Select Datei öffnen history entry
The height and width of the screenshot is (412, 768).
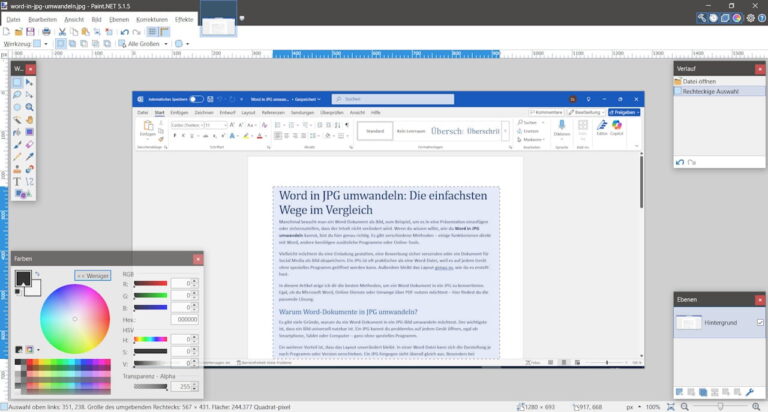[x=719, y=81]
